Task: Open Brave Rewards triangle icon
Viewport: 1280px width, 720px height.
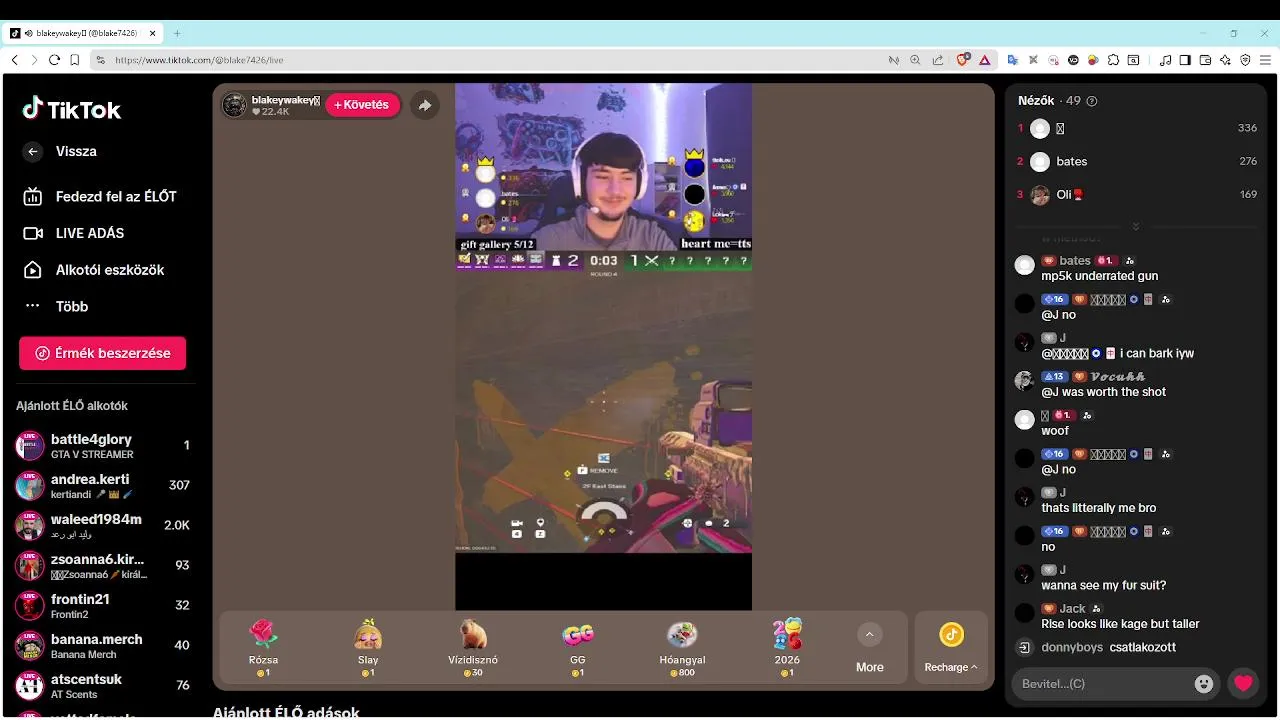Action: 984,60
